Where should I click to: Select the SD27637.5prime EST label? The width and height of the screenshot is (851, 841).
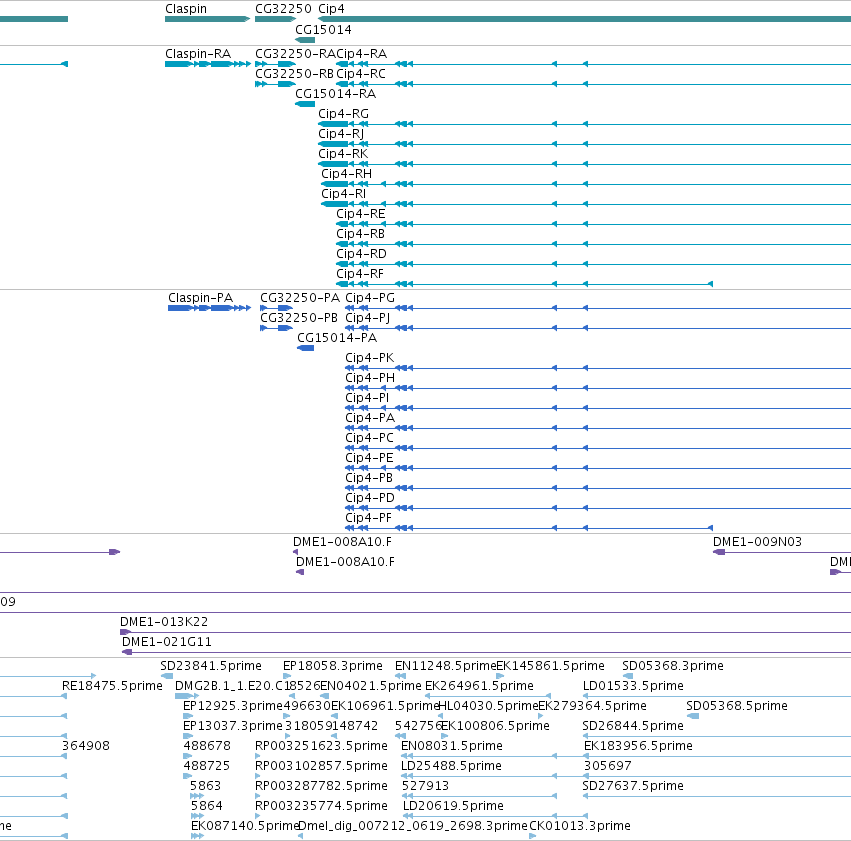633,786
